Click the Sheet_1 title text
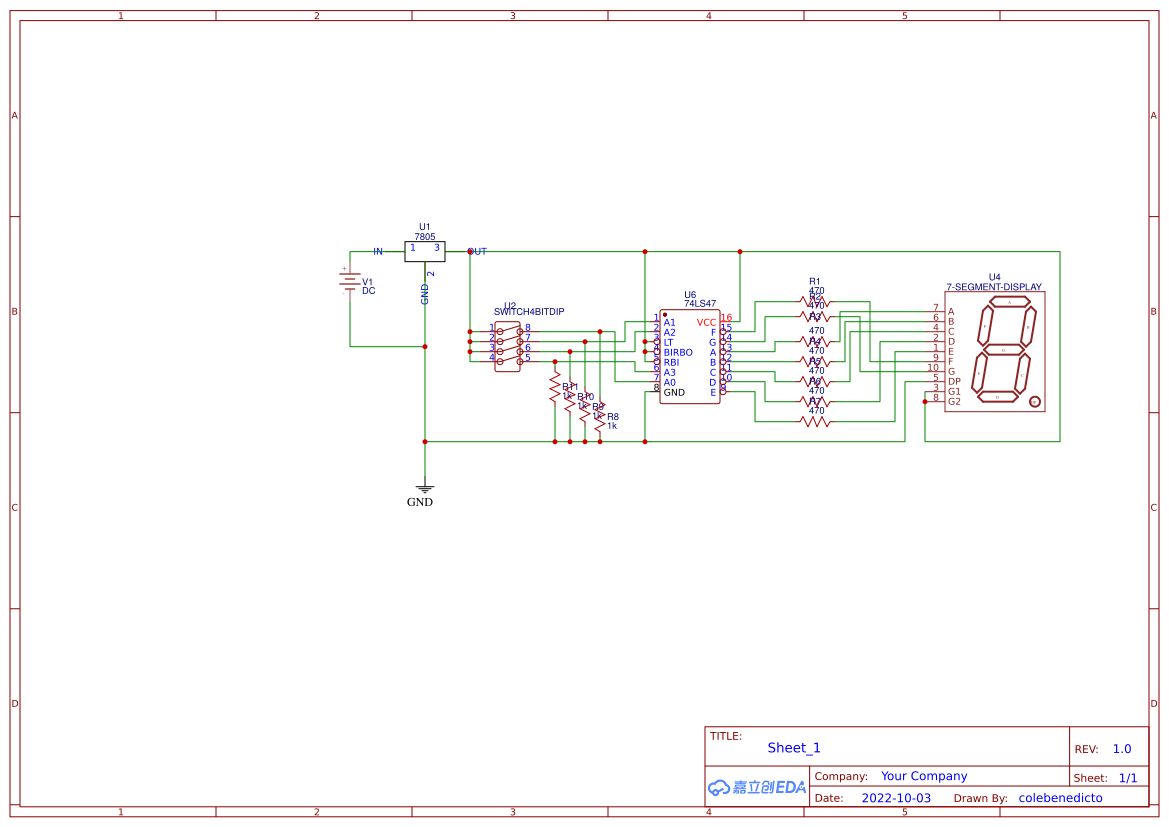 click(x=793, y=747)
